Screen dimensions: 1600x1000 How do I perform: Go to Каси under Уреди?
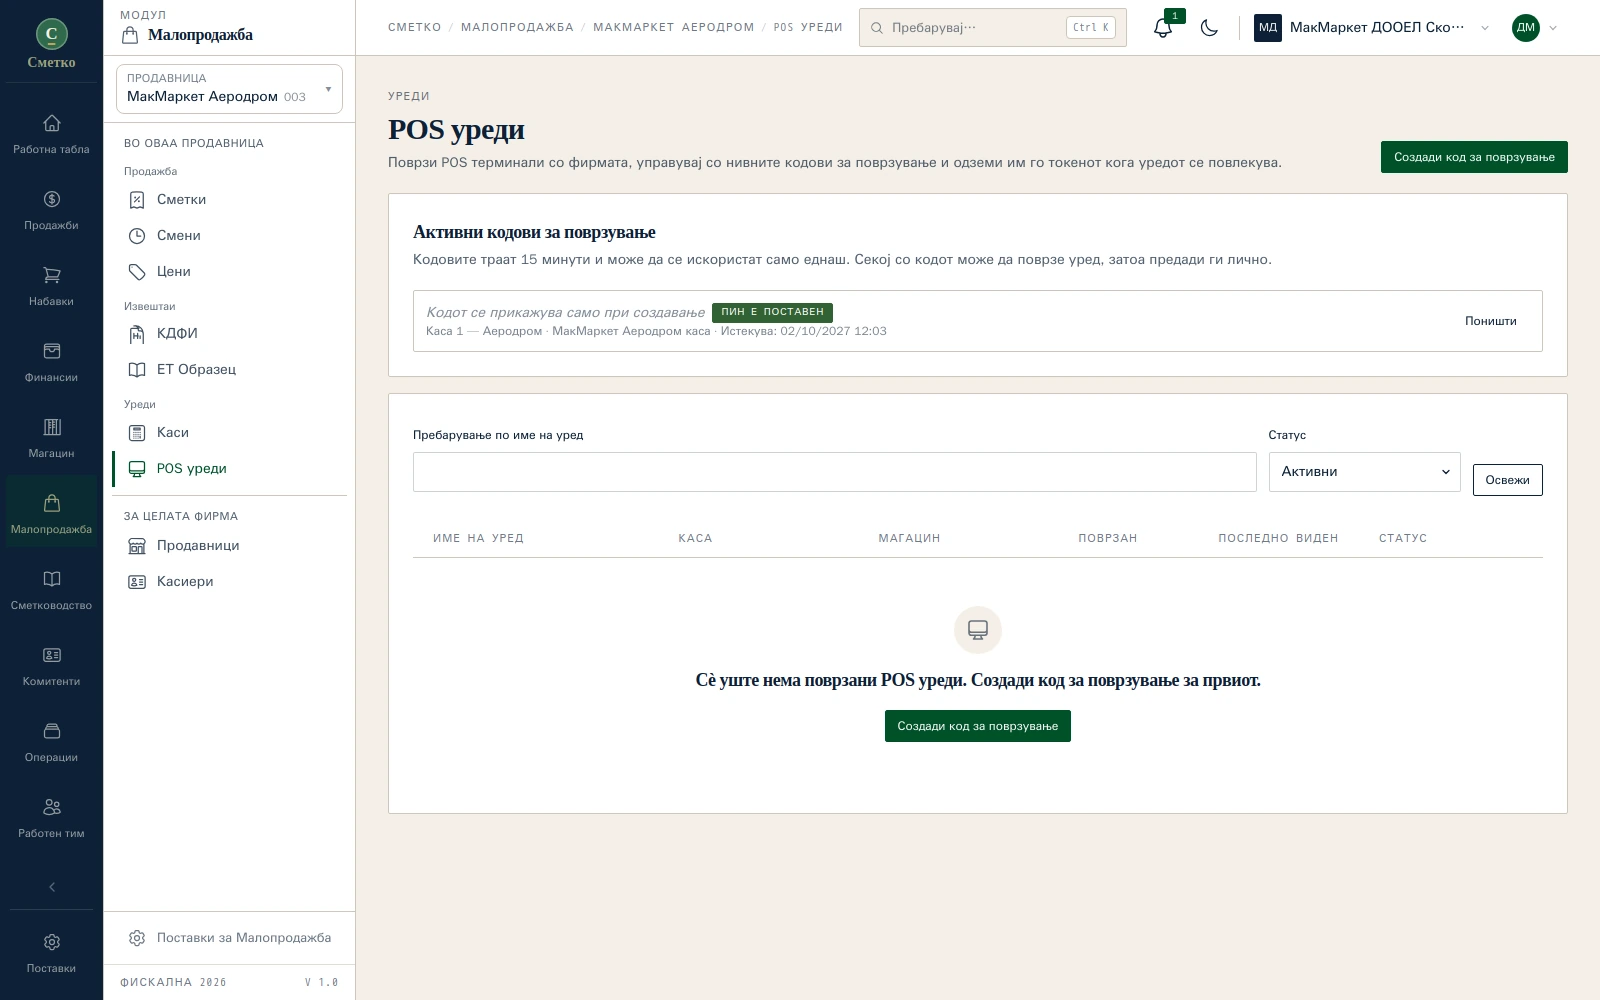pyautogui.click(x=230, y=433)
